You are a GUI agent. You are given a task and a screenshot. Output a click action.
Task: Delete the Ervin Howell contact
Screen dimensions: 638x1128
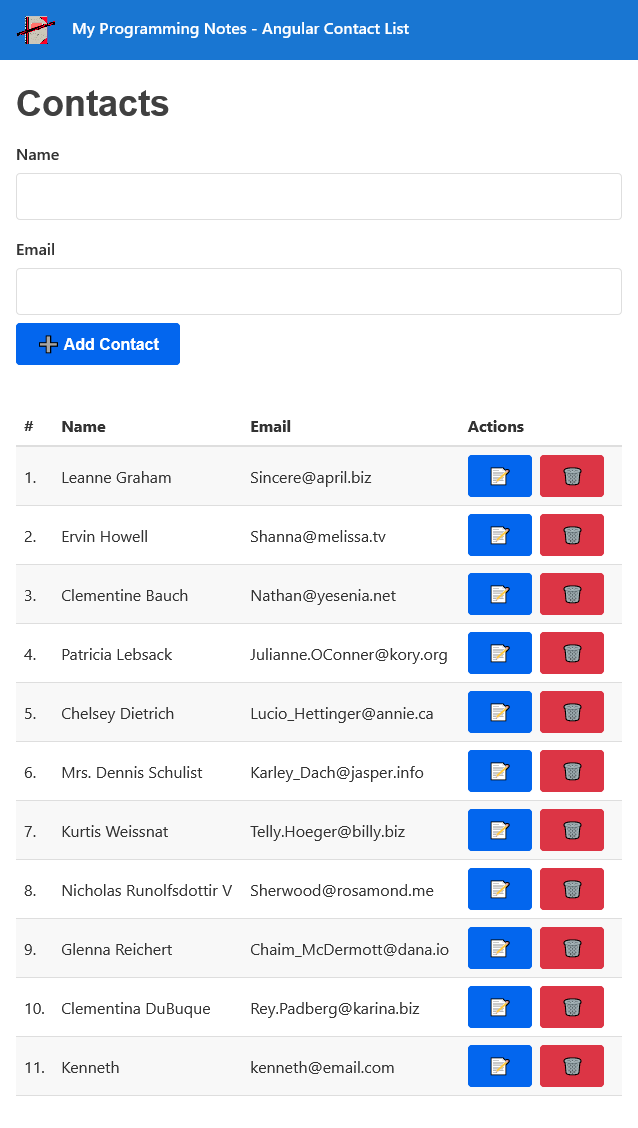coord(571,535)
